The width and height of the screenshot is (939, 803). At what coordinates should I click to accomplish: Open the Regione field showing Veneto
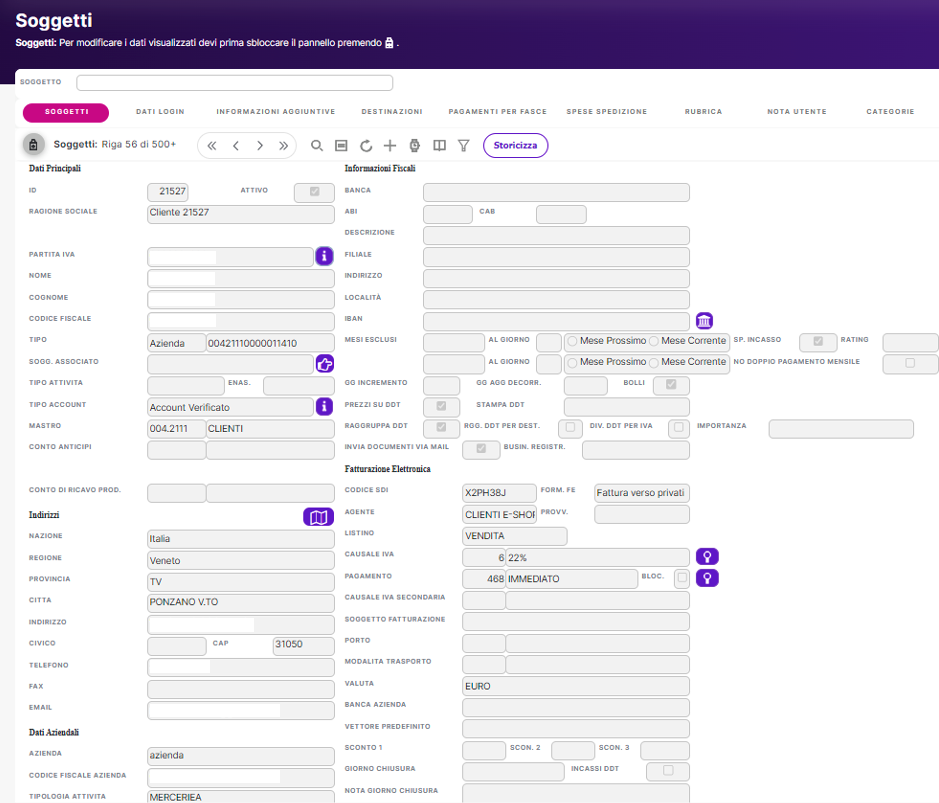point(241,560)
